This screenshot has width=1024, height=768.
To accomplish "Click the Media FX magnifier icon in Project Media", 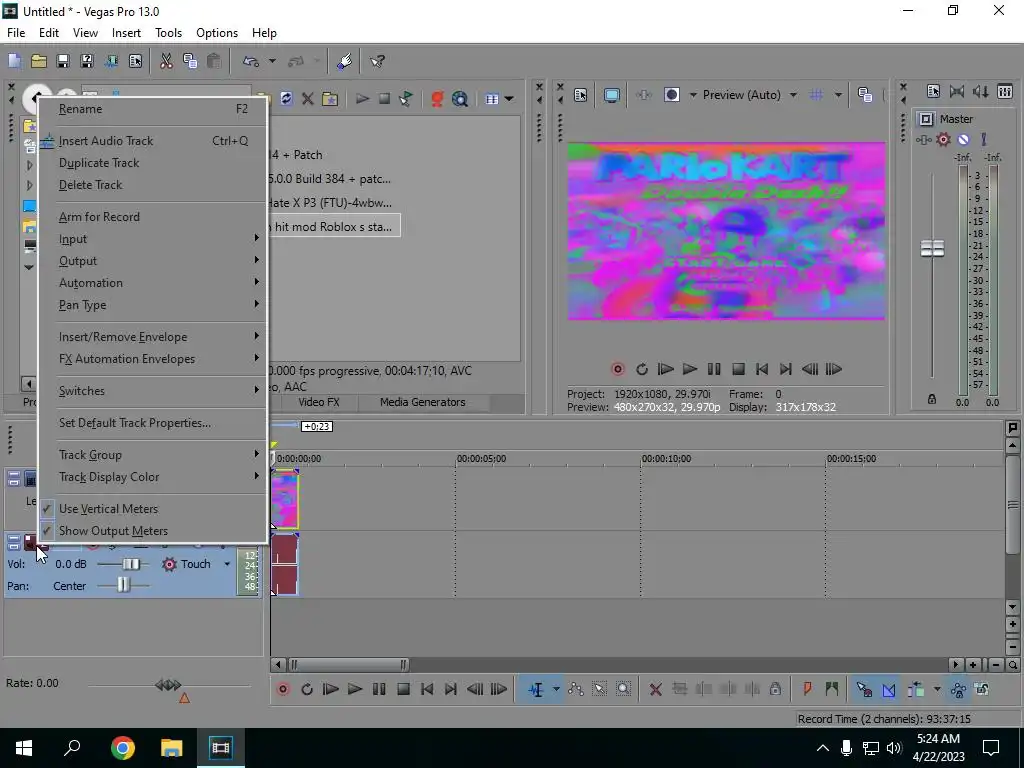I will click(460, 99).
